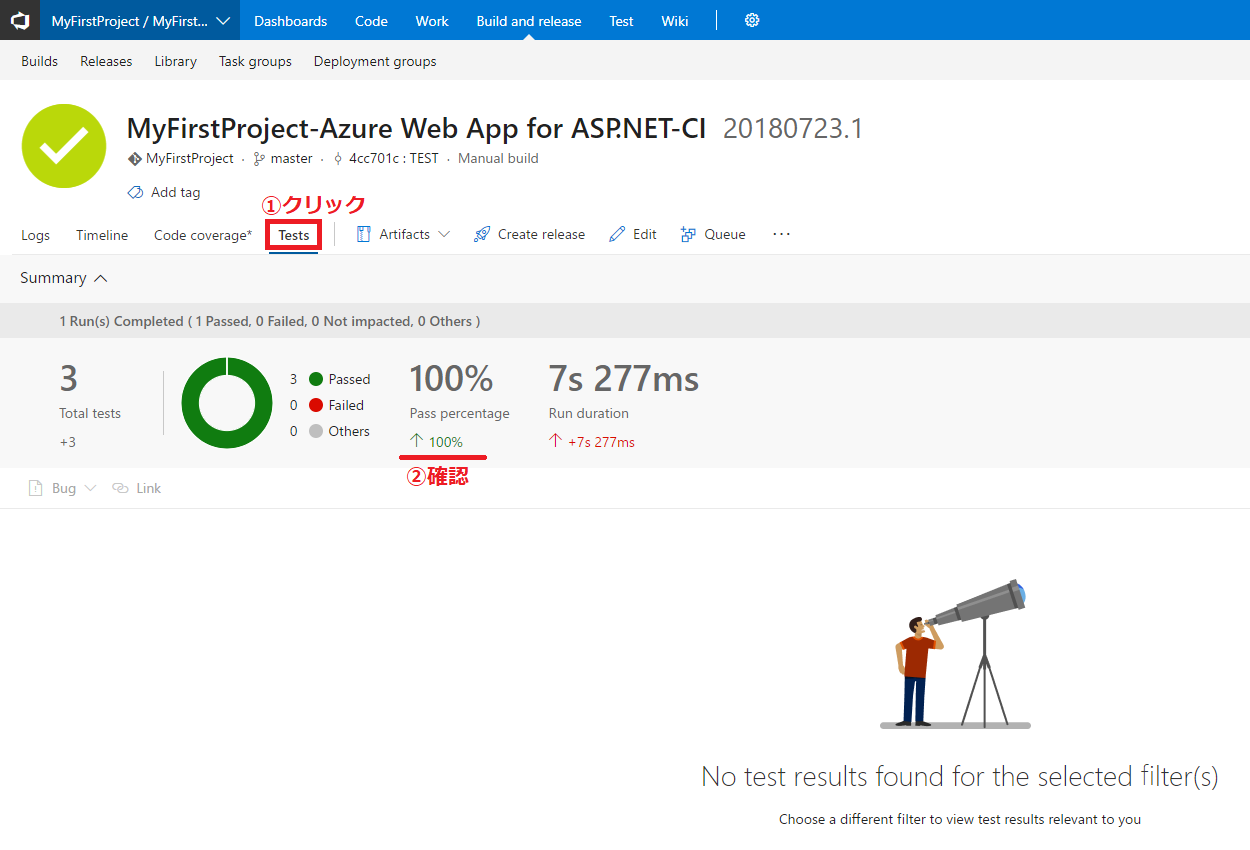The height and width of the screenshot is (850, 1250).
Task: Click the Add tag icon
Action: (x=135, y=192)
